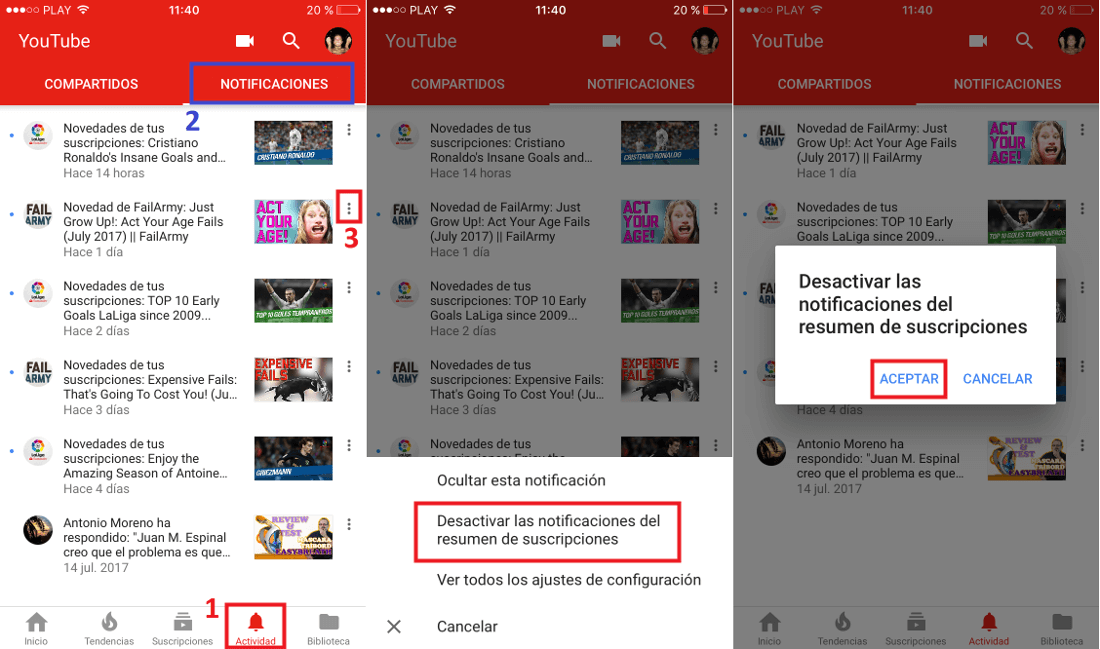Tap FailArmy logo beside Expensive Fails notification, left screen

pyautogui.click(x=38, y=373)
